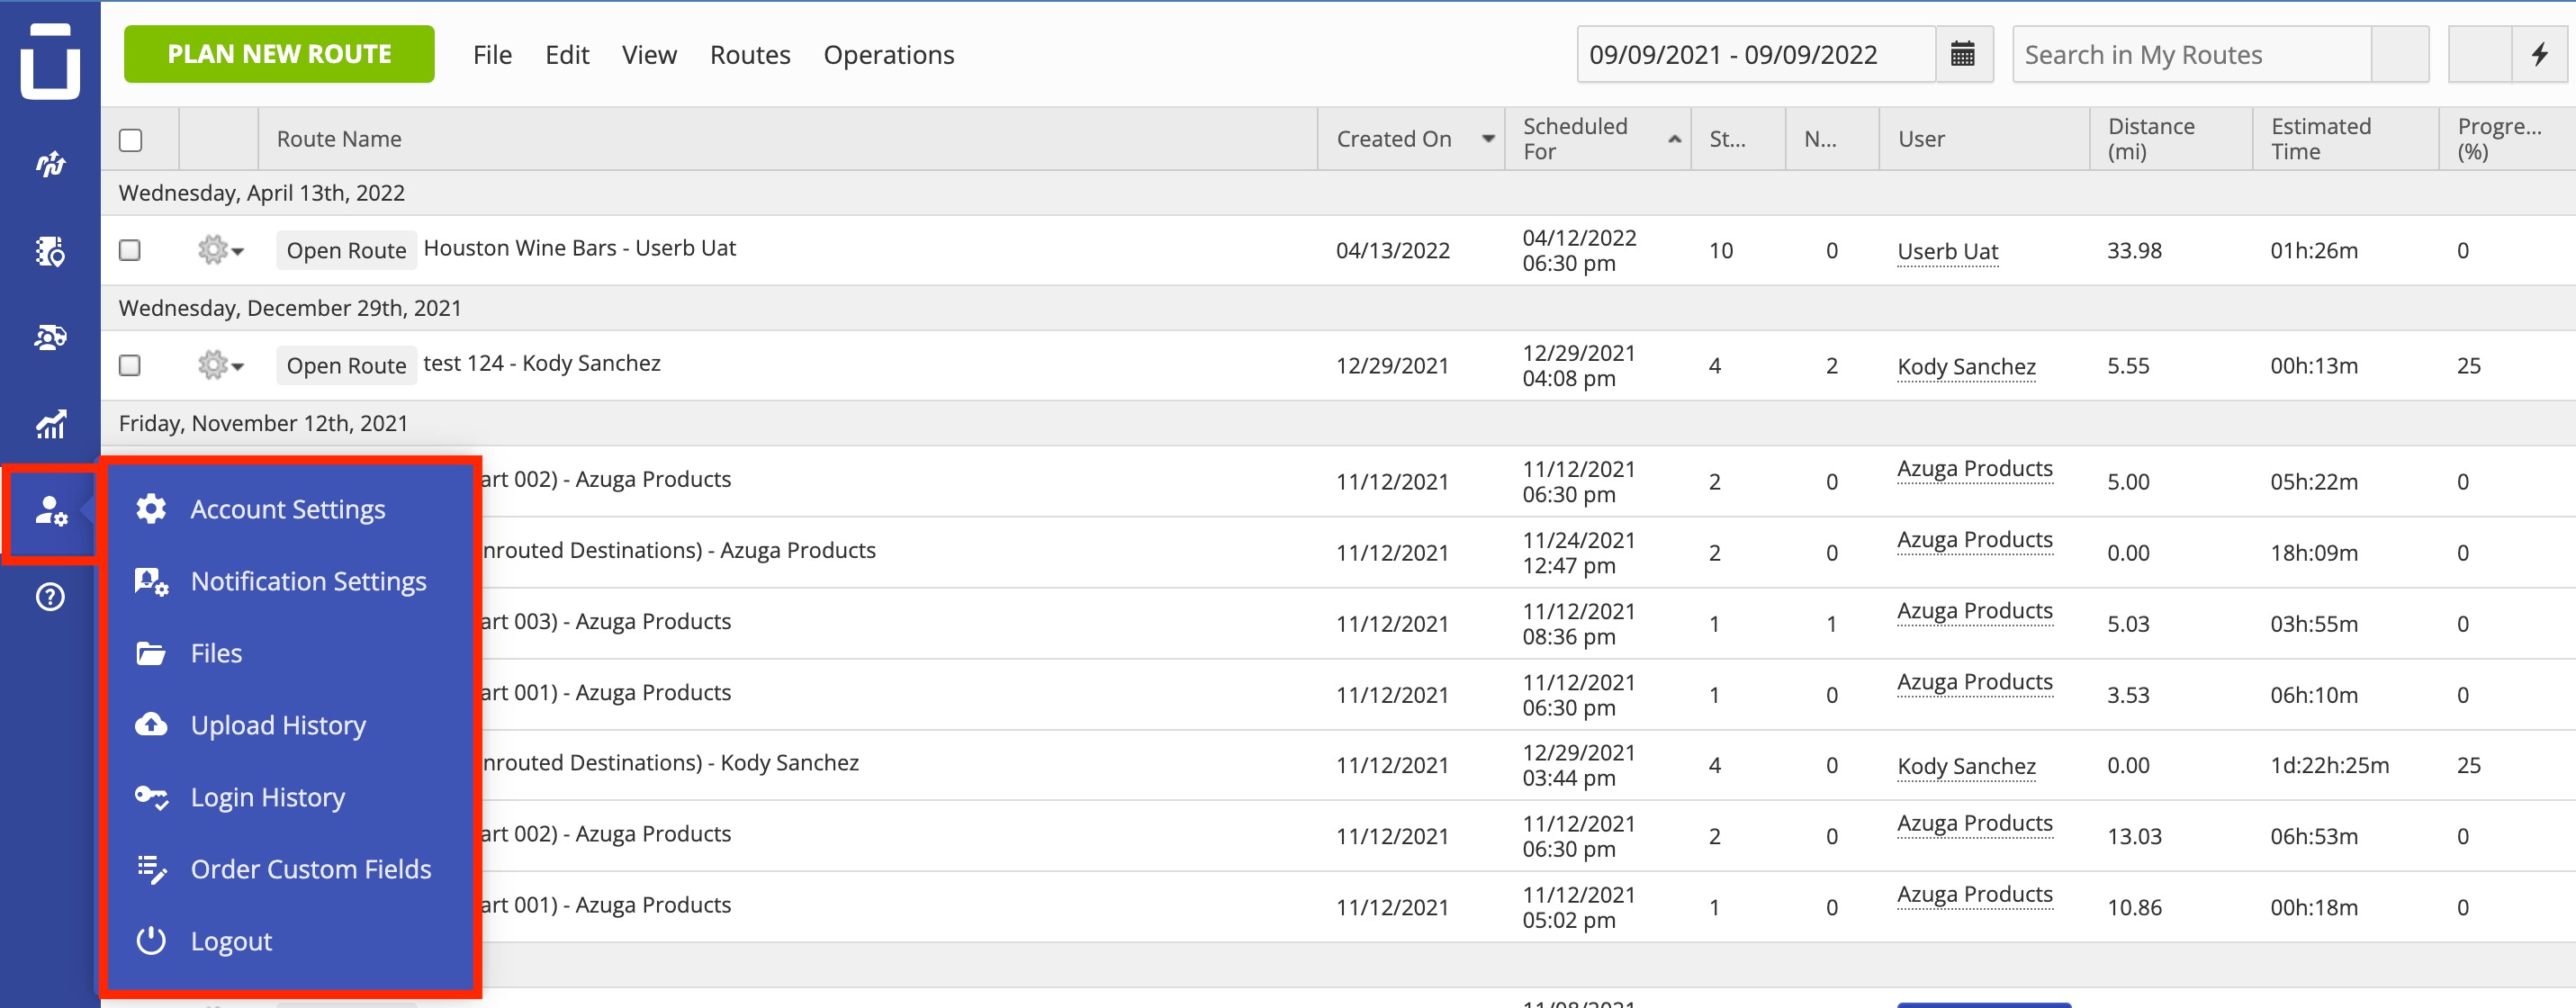Open the File menu
Image resolution: width=2576 pixels, height=1008 pixels.
pos(492,54)
